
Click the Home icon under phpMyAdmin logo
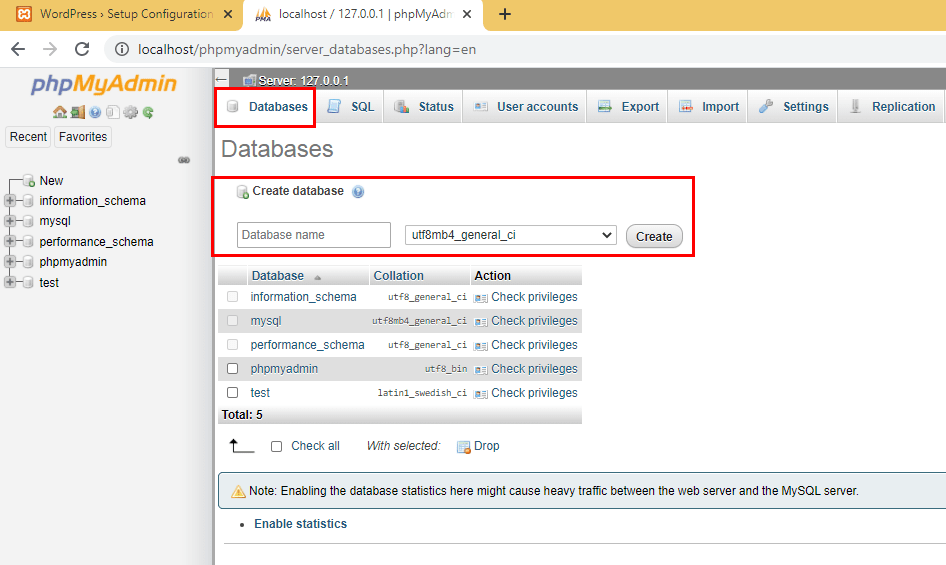pos(60,112)
